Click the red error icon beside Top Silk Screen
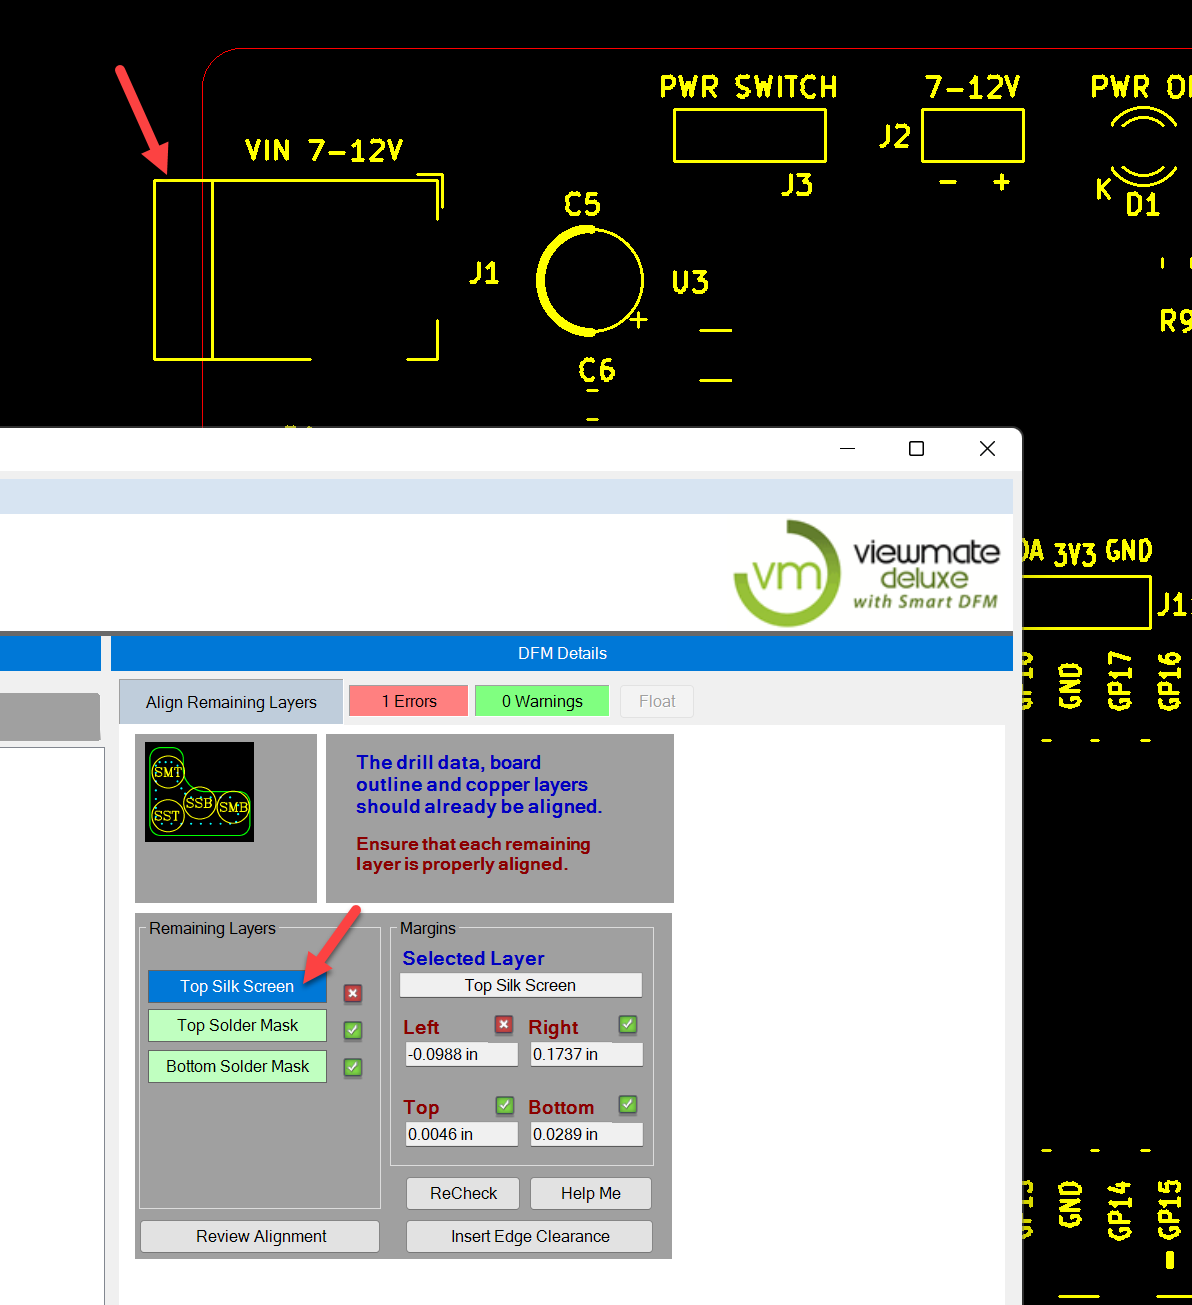1192x1305 pixels. point(353,993)
